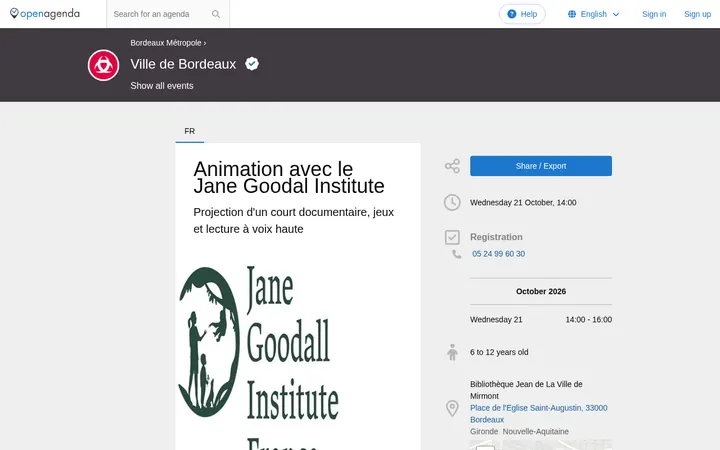Image resolution: width=720 pixels, height=450 pixels.
Task: Click the share network icon
Action: click(x=452, y=166)
